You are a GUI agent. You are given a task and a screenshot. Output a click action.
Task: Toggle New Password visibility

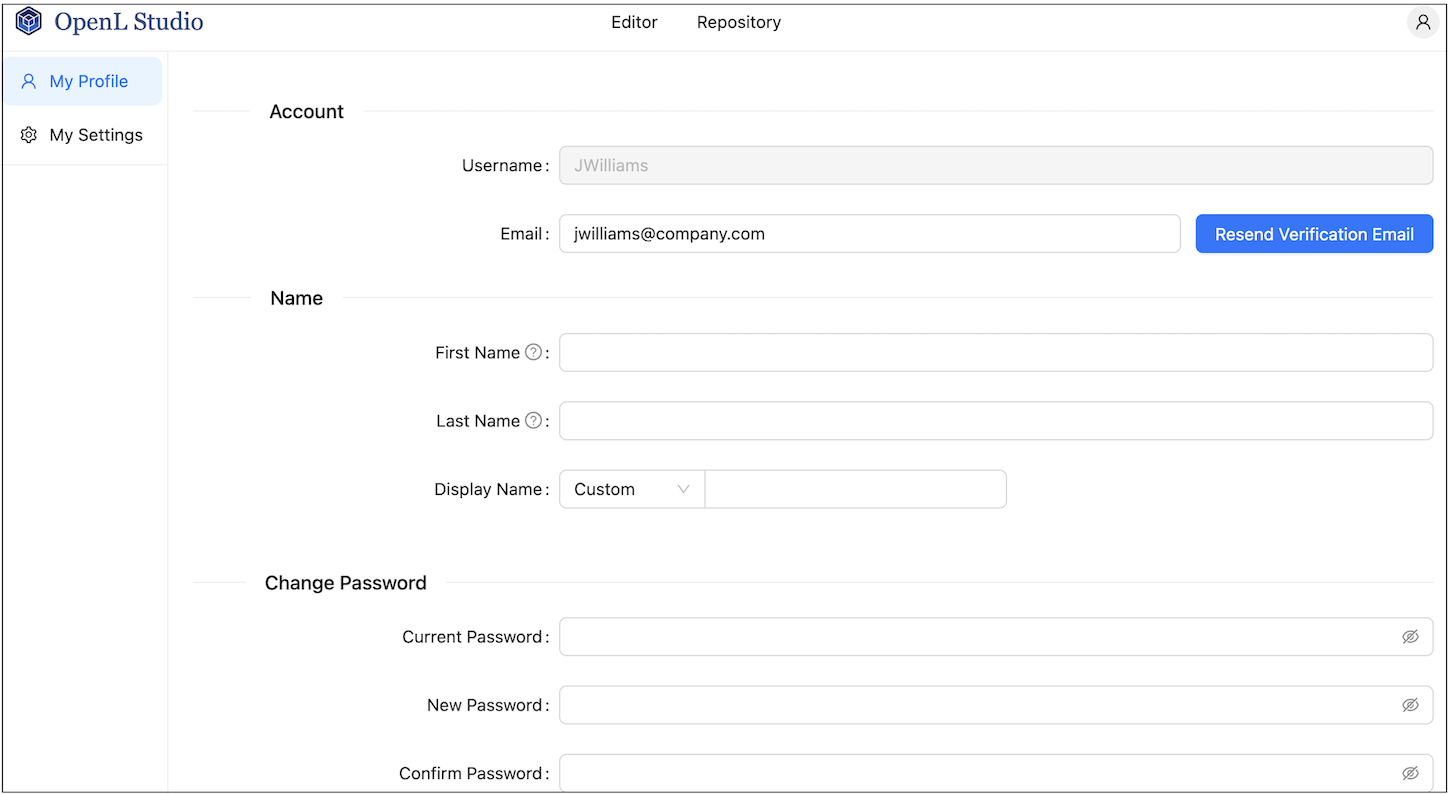tap(1410, 704)
